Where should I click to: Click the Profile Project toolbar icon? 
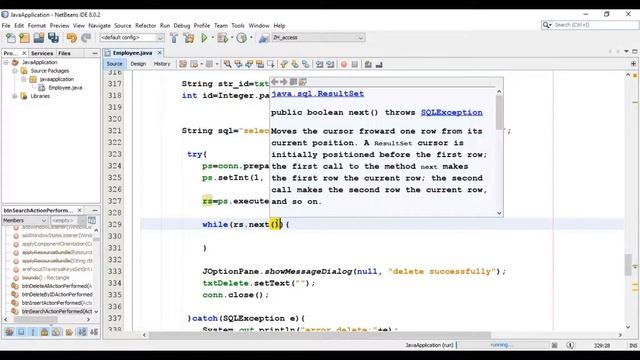242,38
